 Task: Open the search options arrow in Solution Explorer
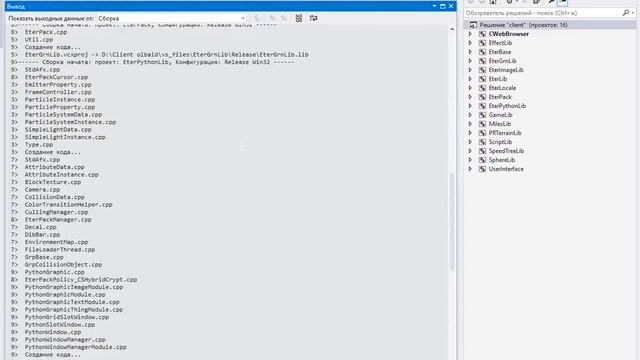(633, 13)
